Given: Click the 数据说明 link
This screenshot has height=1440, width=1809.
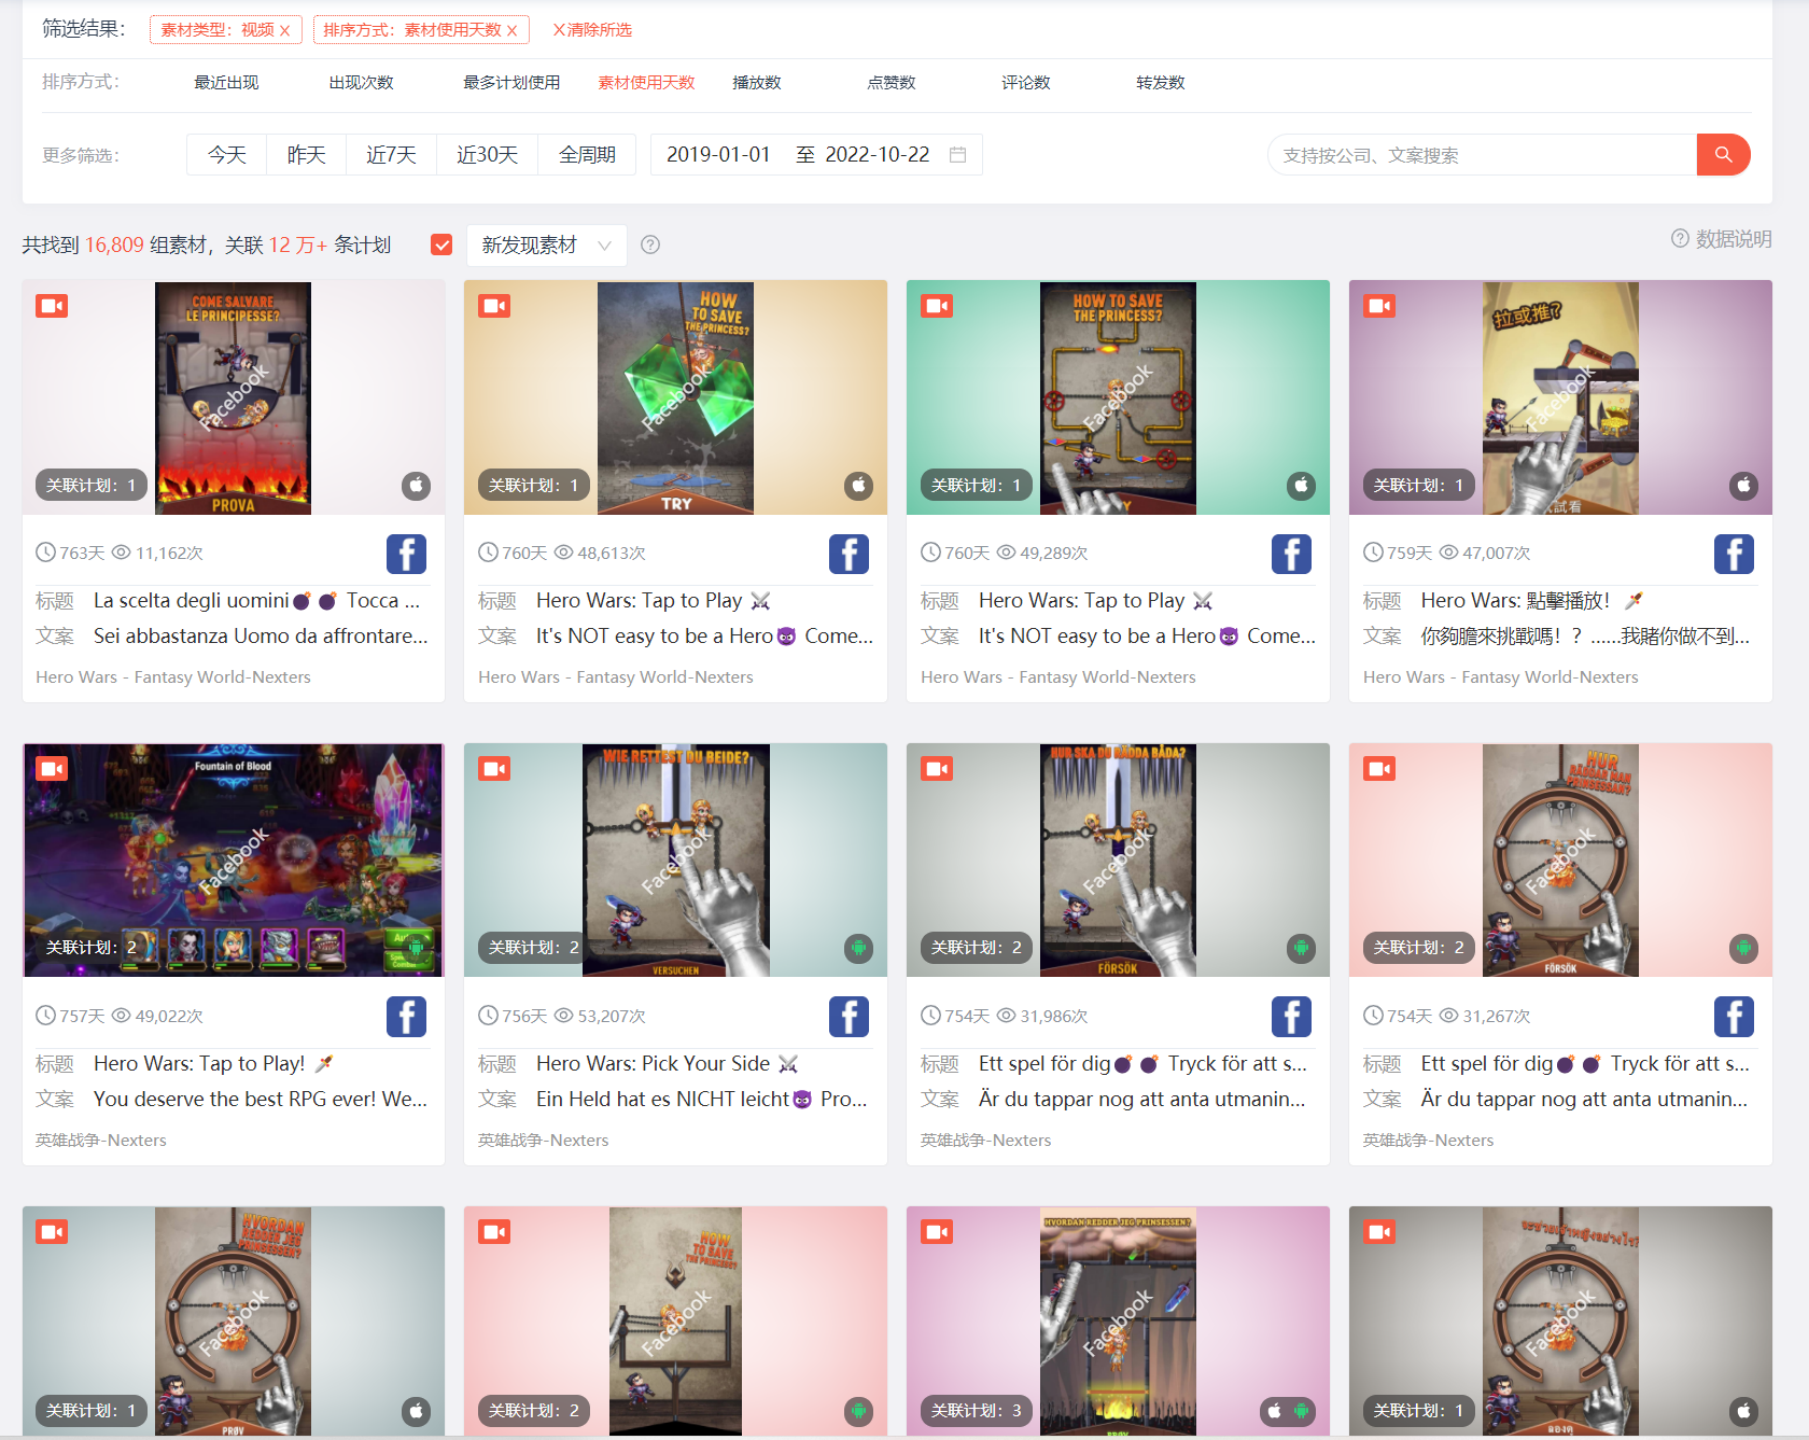Looking at the screenshot, I should 1733,239.
